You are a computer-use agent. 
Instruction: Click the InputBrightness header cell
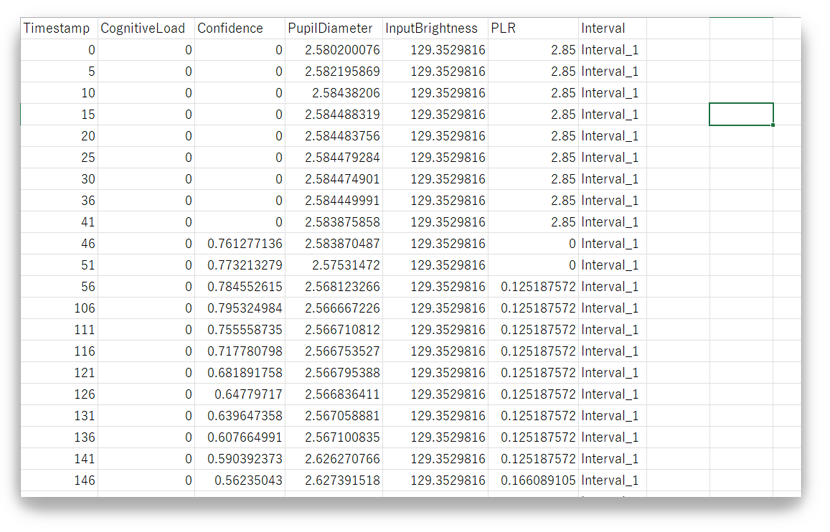pyautogui.click(x=435, y=28)
